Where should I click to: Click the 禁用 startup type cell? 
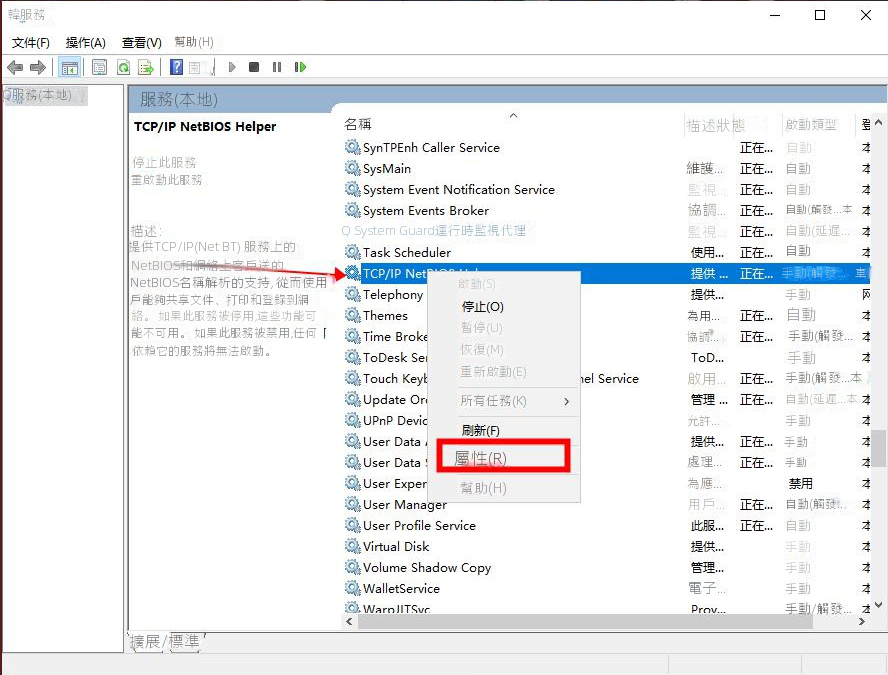pyautogui.click(x=800, y=483)
